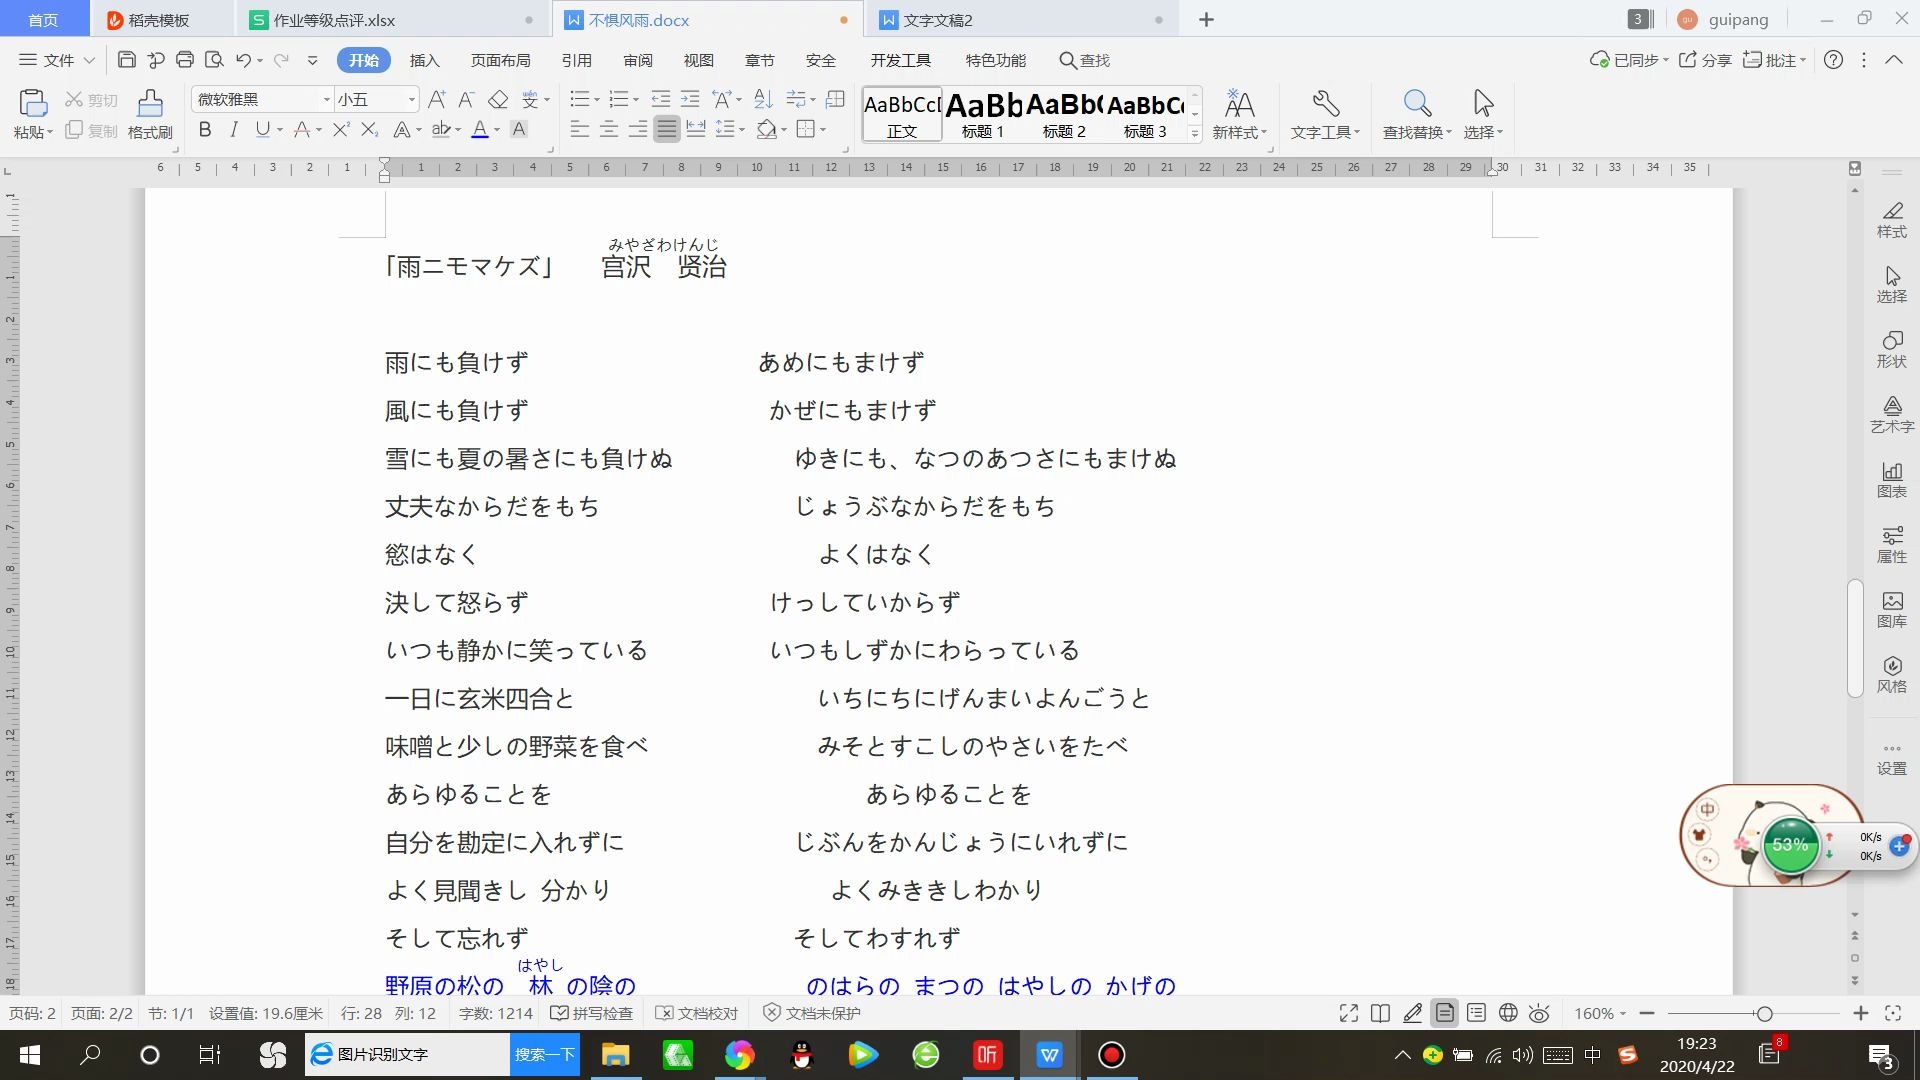This screenshot has width=1920, height=1080.
Task: Open the font name dropdown (微软雅黑)
Action: (x=326, y=99)
